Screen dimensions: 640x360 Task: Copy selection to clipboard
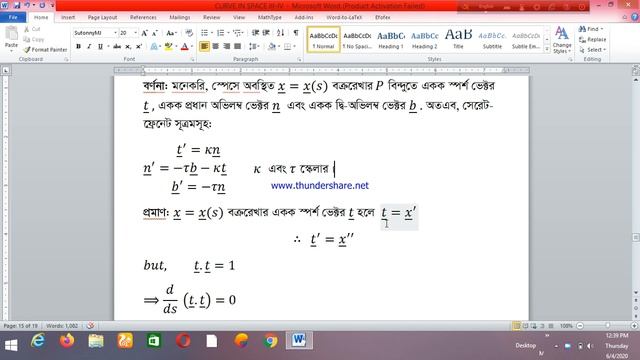(34, 40)
